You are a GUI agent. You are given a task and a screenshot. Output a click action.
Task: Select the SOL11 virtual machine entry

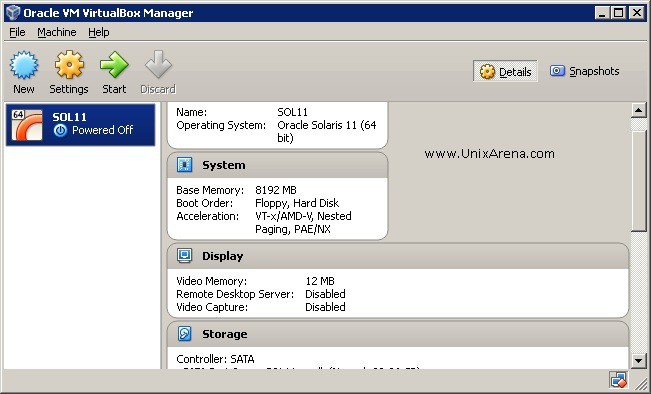pos(81,125)
